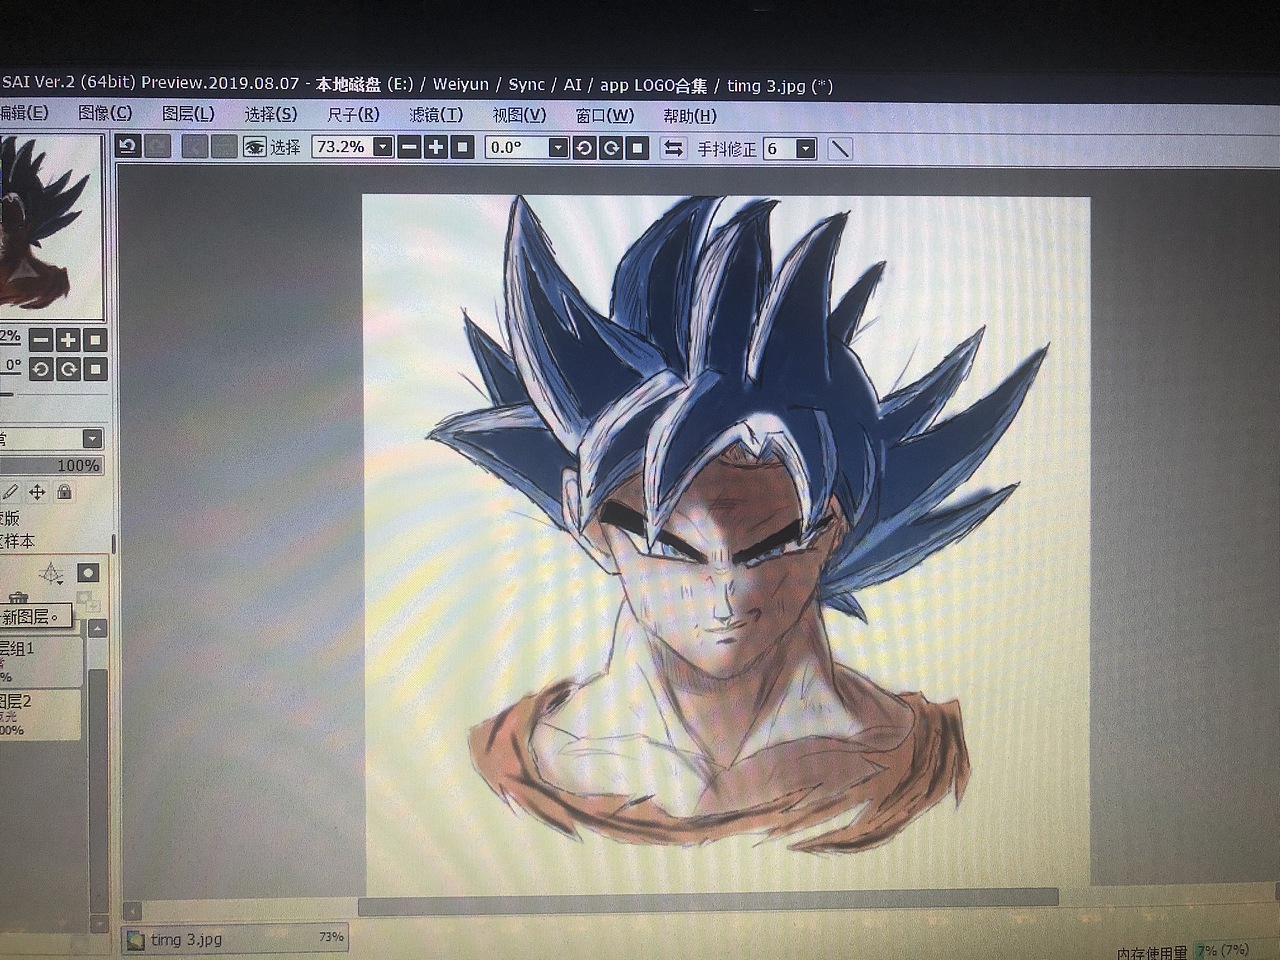The image size is (1280, 960).
Task: Toggle the straight line drawing mode icon
Action: coord(841,149)
